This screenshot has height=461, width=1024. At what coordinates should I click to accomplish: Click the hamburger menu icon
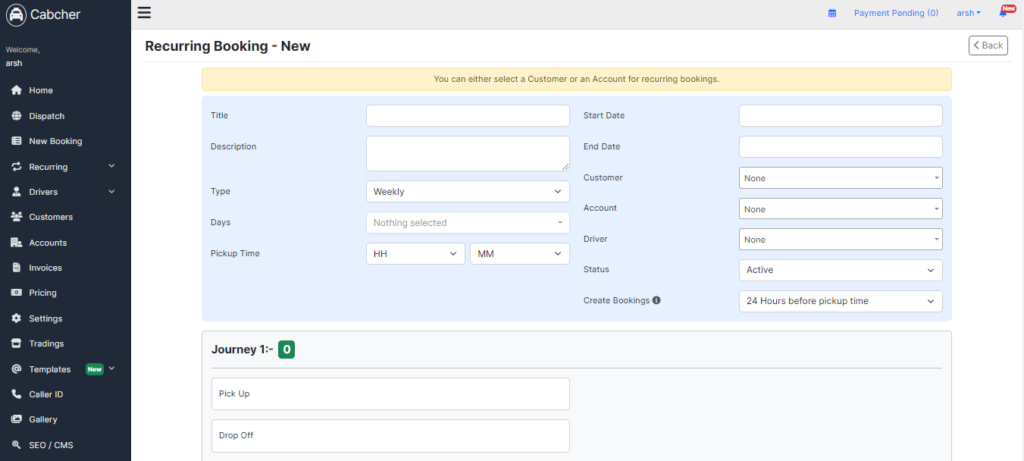(144, 12)
